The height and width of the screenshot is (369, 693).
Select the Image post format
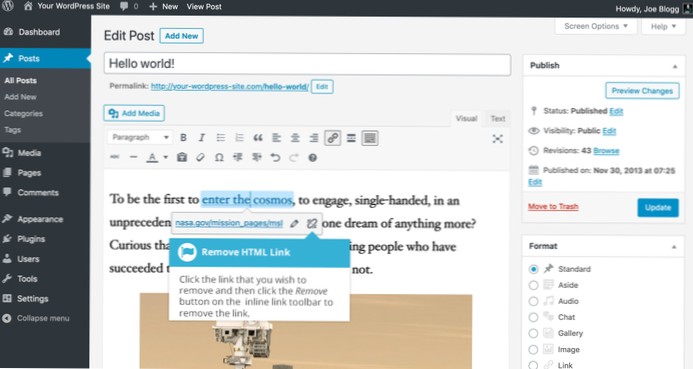[533, 350]
